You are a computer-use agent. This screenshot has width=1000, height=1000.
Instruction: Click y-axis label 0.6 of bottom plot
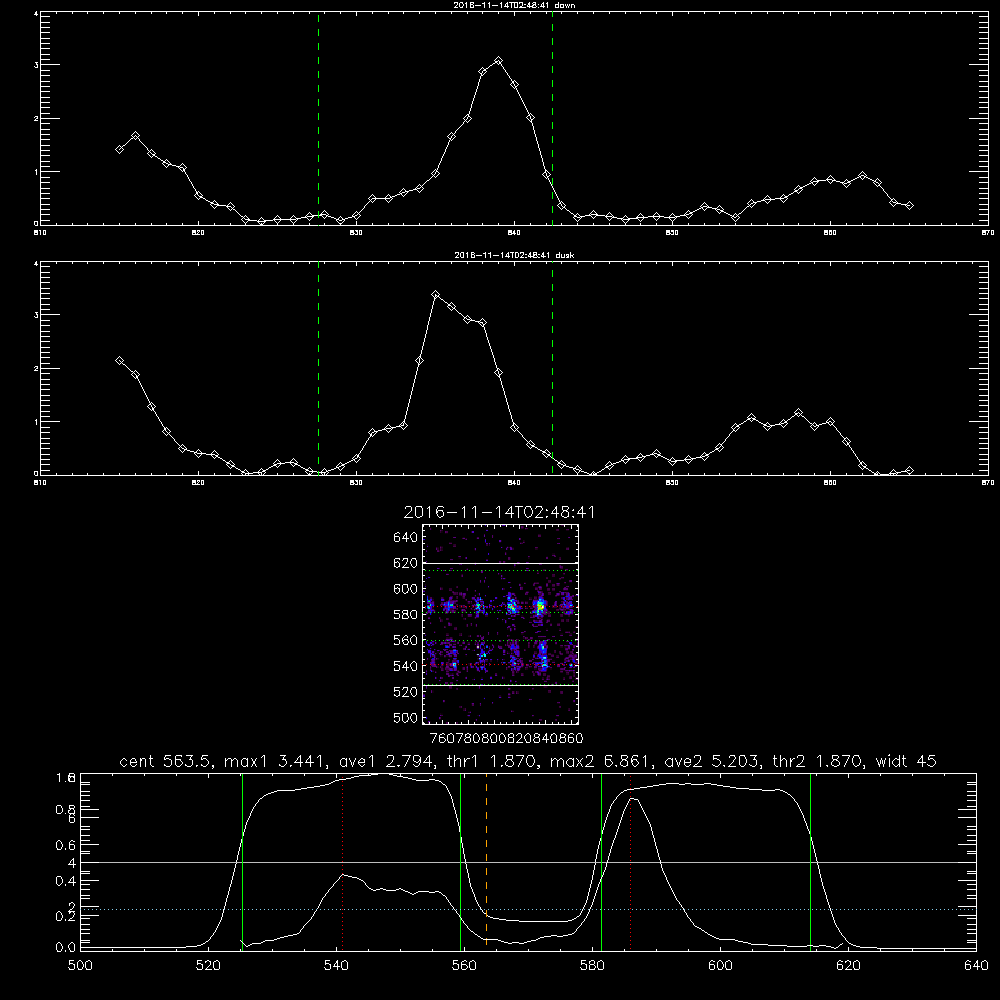click(x=66, y=845)
